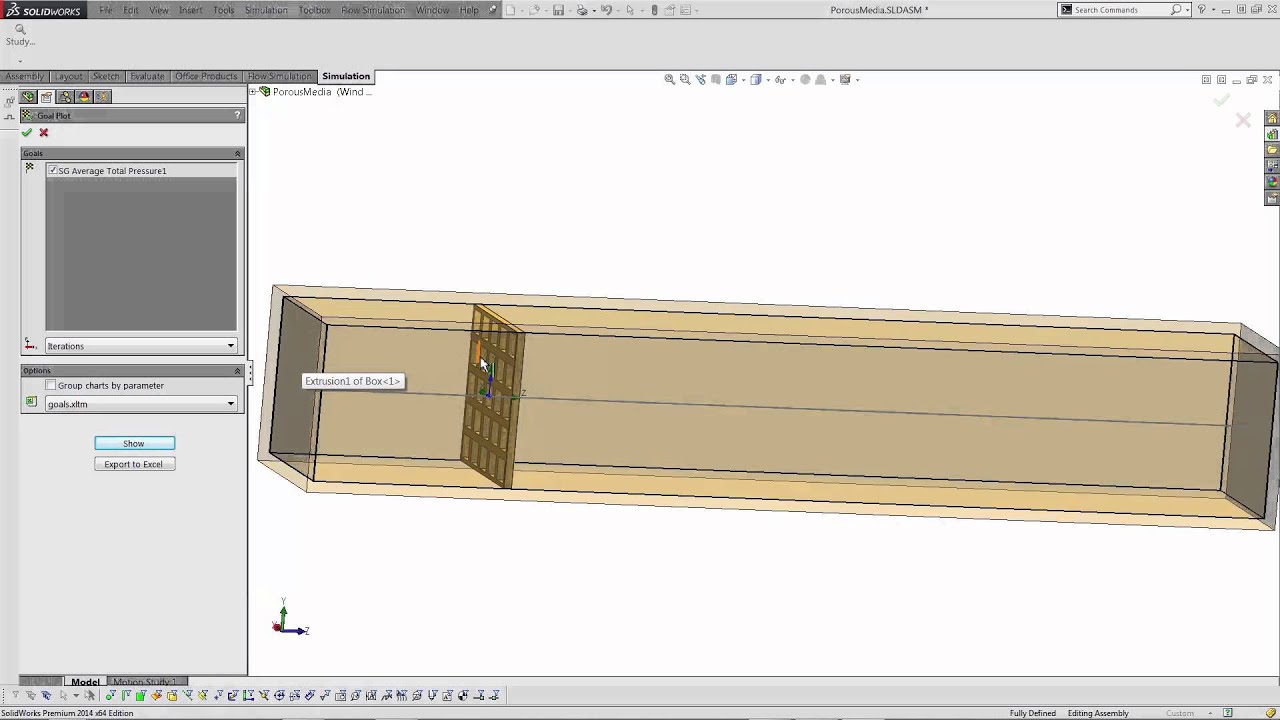Click the Editing Assembly status text
The height and width of the screenshot is (720, 1280).
[1098, 713]
